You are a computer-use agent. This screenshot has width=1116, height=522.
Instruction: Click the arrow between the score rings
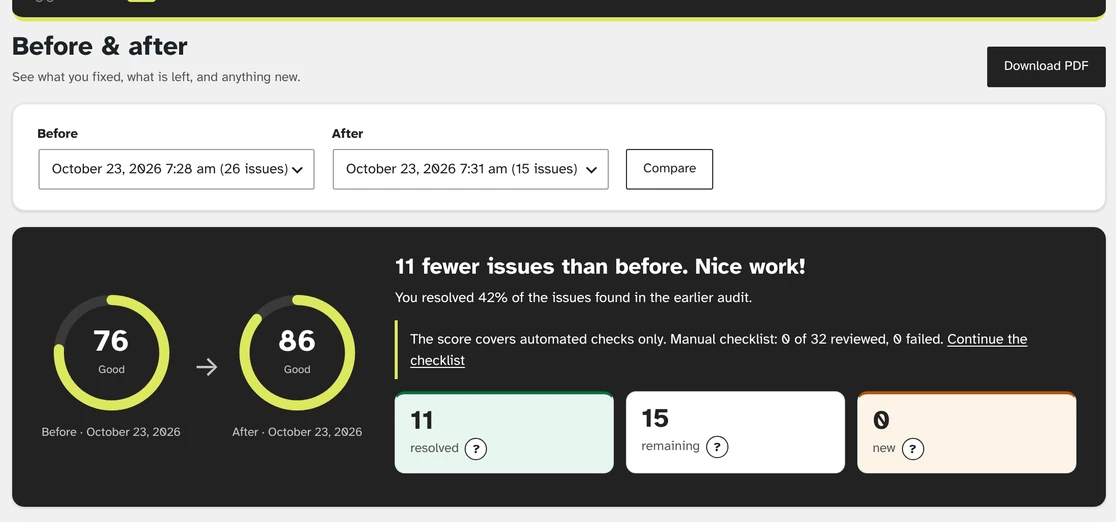(x=206, y=367)
